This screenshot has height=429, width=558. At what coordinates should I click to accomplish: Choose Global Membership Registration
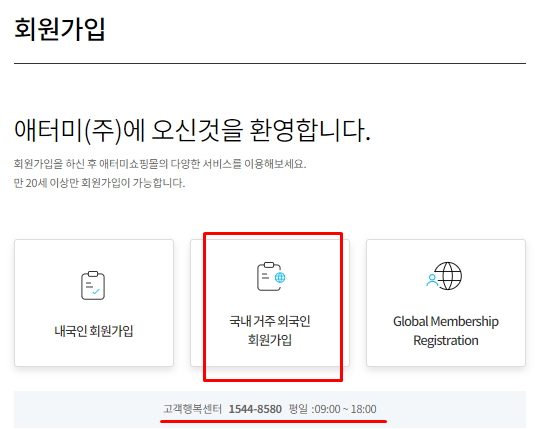pos(446,303)
